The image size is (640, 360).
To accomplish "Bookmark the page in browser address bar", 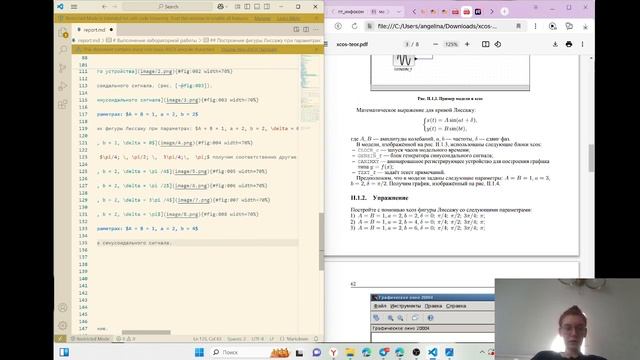I will [518, 26].
